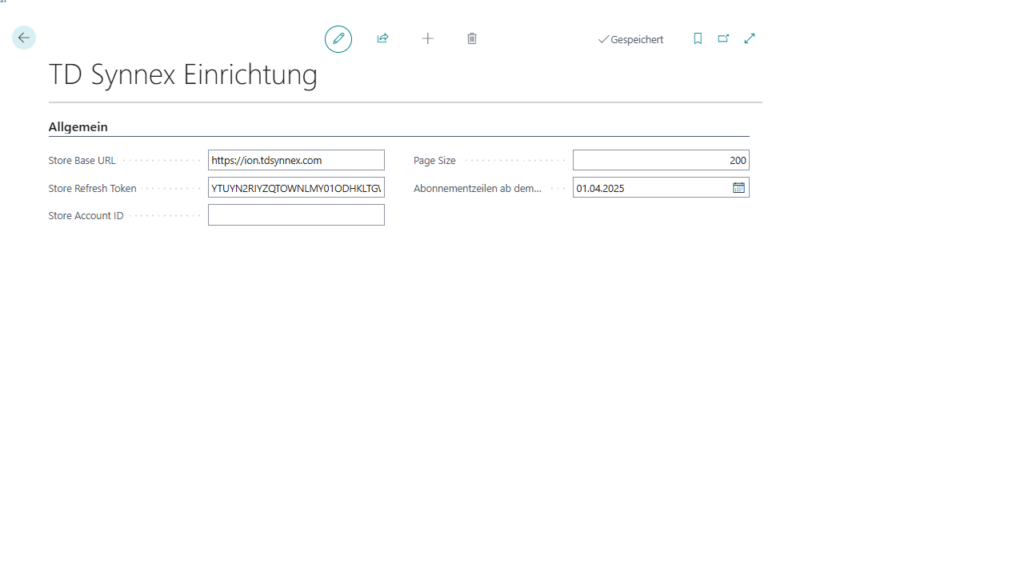
Task: Change the Page Size value 200
Action: (661, 160)
